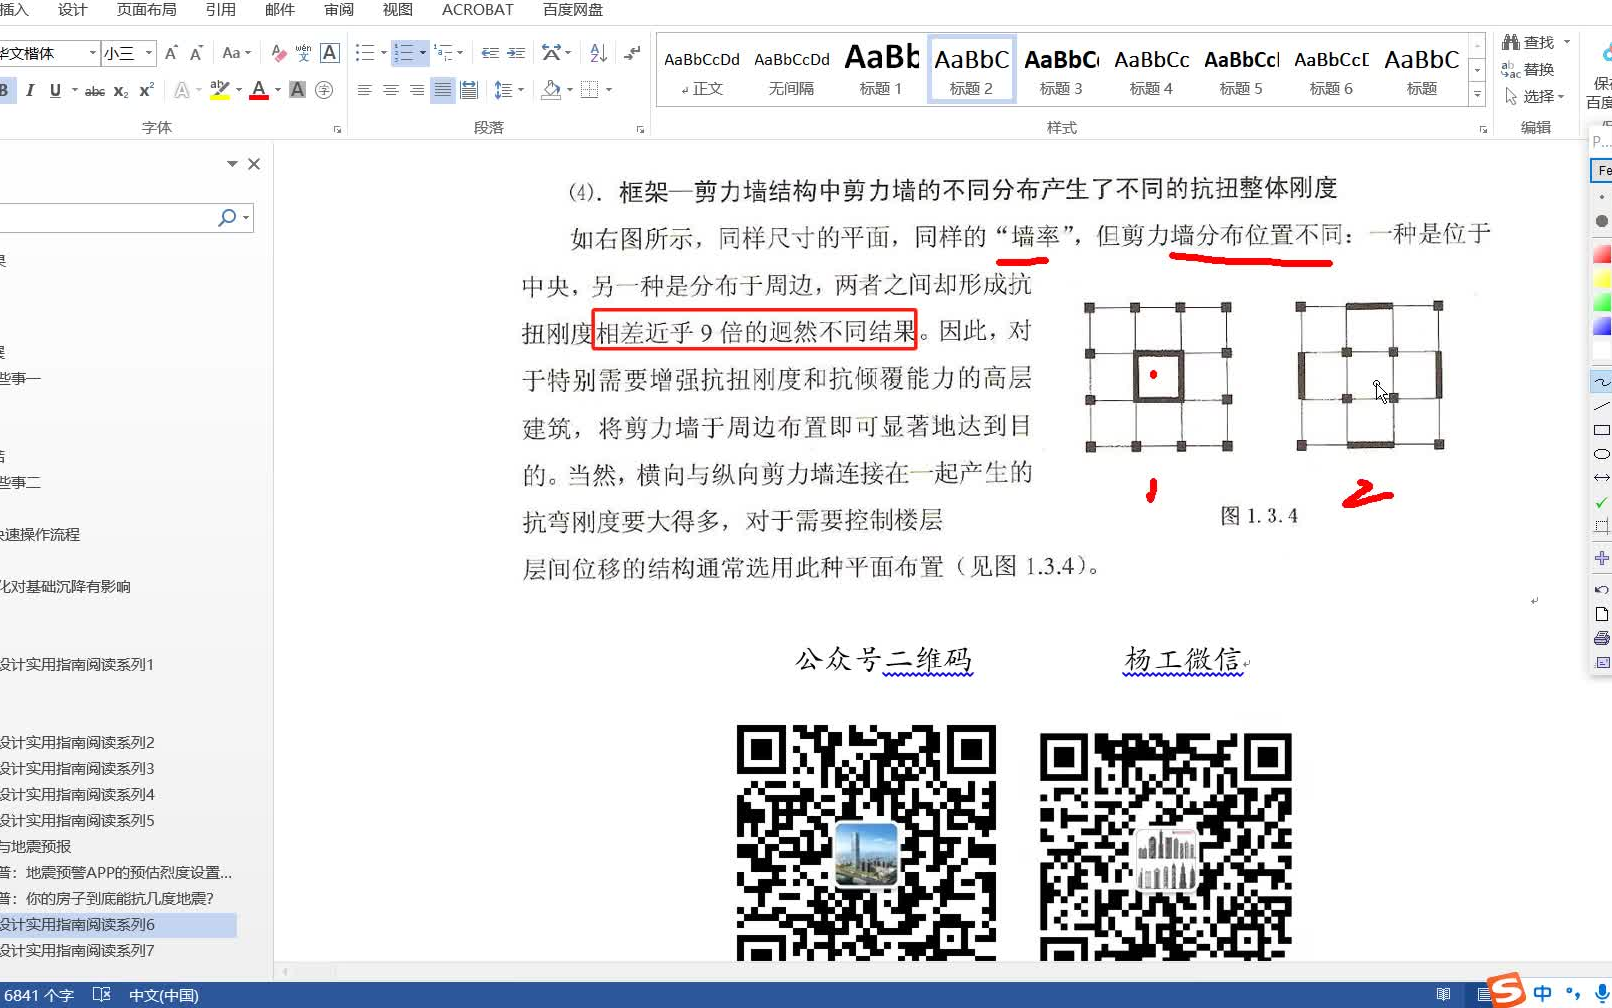
Task: Toggle justified alignment
Action: click(443, 90)
